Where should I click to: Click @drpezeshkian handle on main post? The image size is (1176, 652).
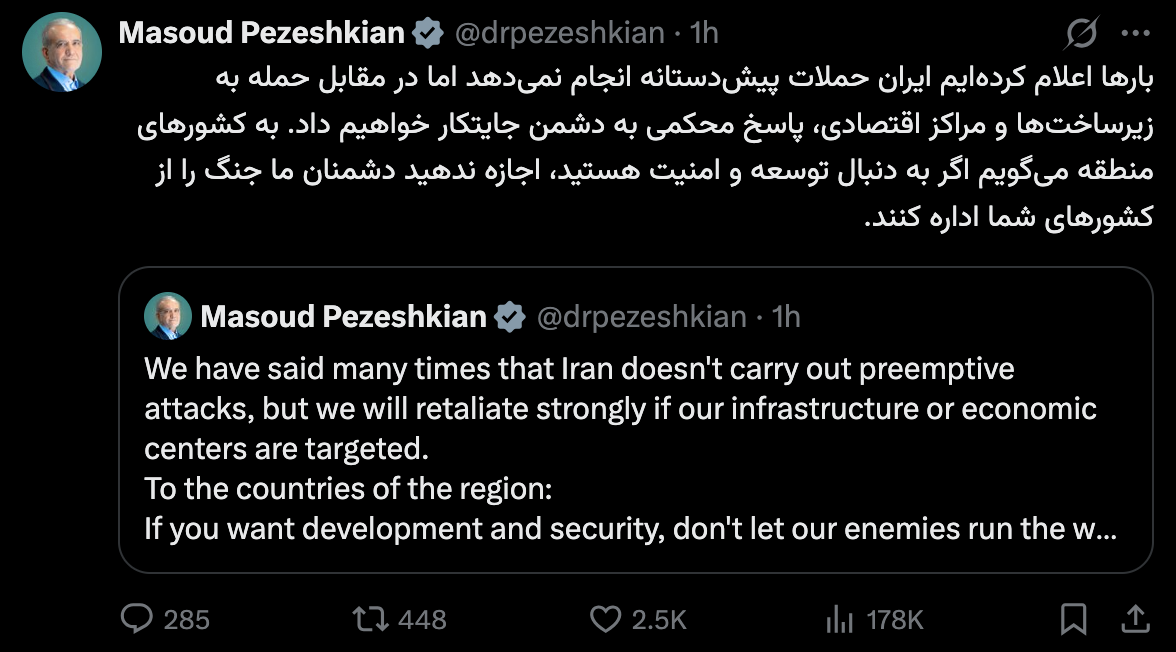(559, 34)
